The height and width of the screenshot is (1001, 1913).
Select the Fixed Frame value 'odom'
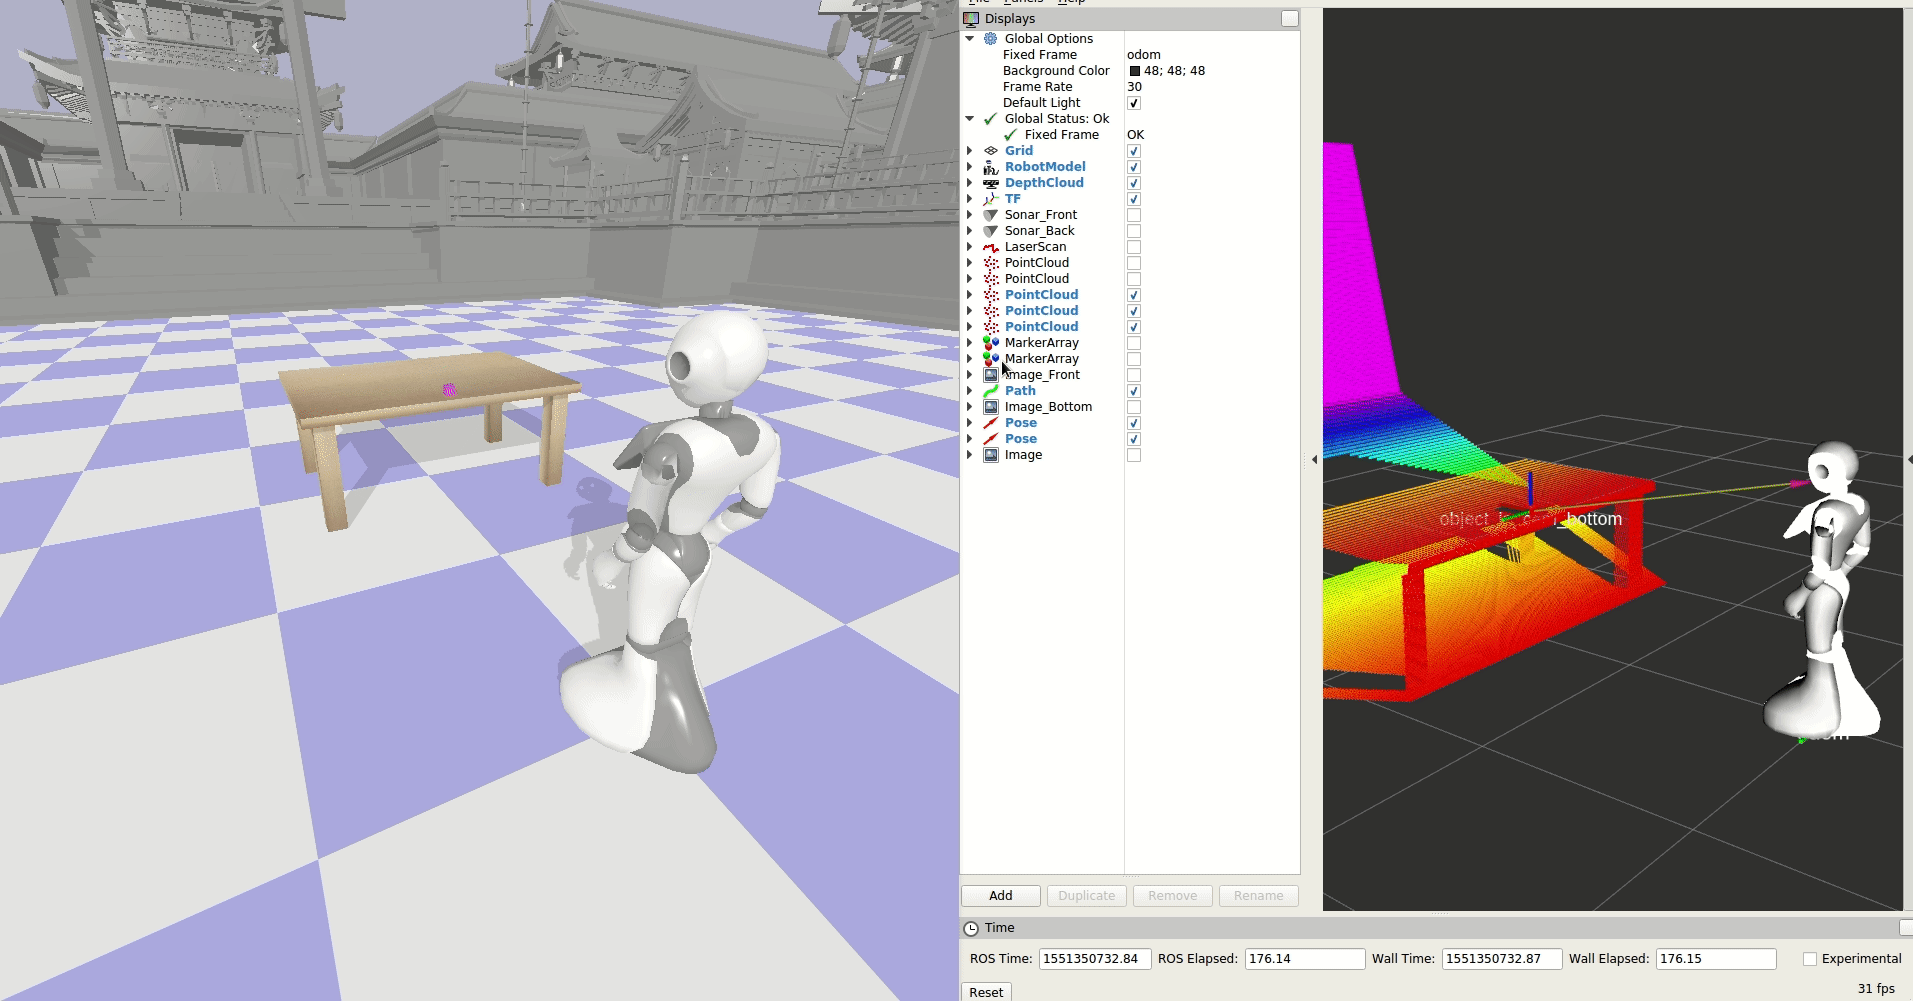(1144, 55)
